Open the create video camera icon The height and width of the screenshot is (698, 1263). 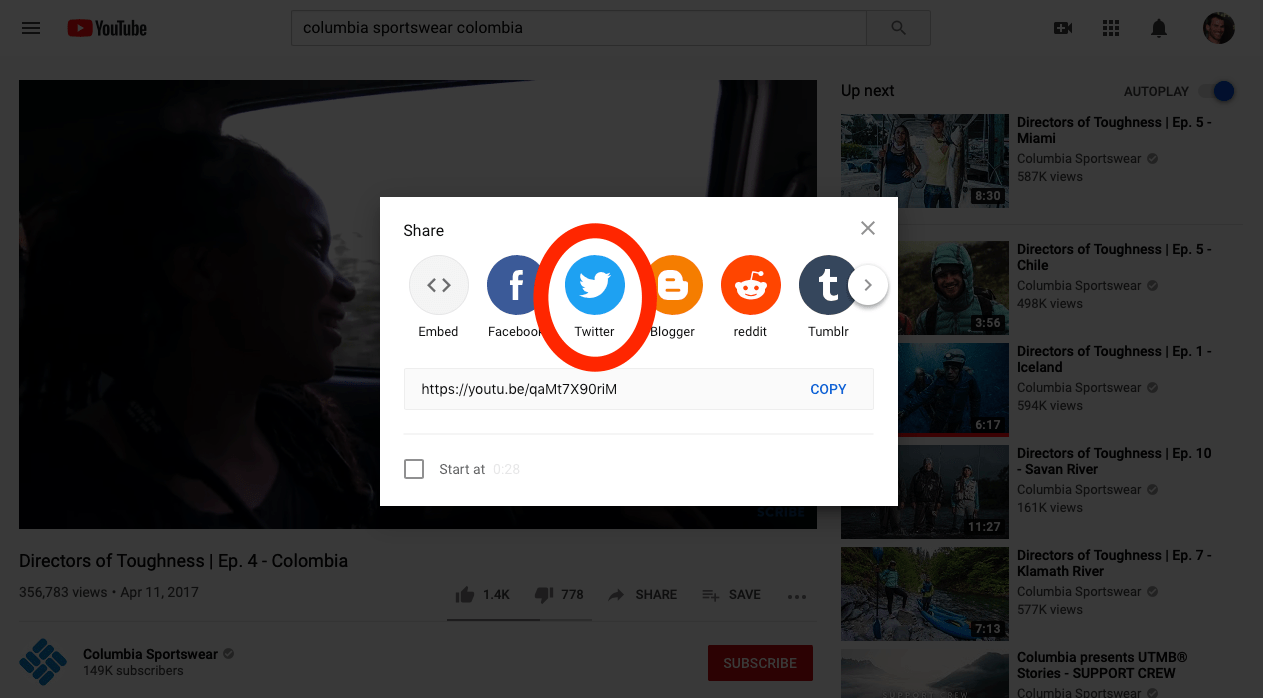click(x=1063, y=28)
